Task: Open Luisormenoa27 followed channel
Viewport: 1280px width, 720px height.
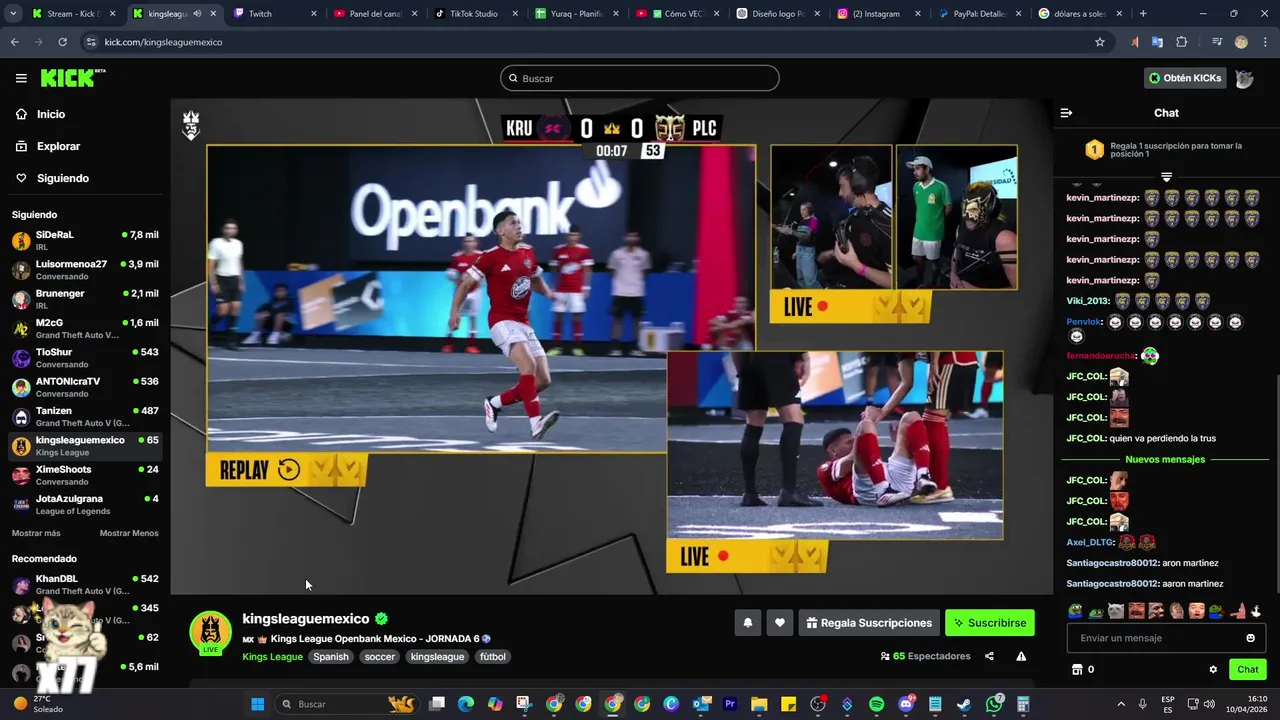Action: tap(85, 270)
